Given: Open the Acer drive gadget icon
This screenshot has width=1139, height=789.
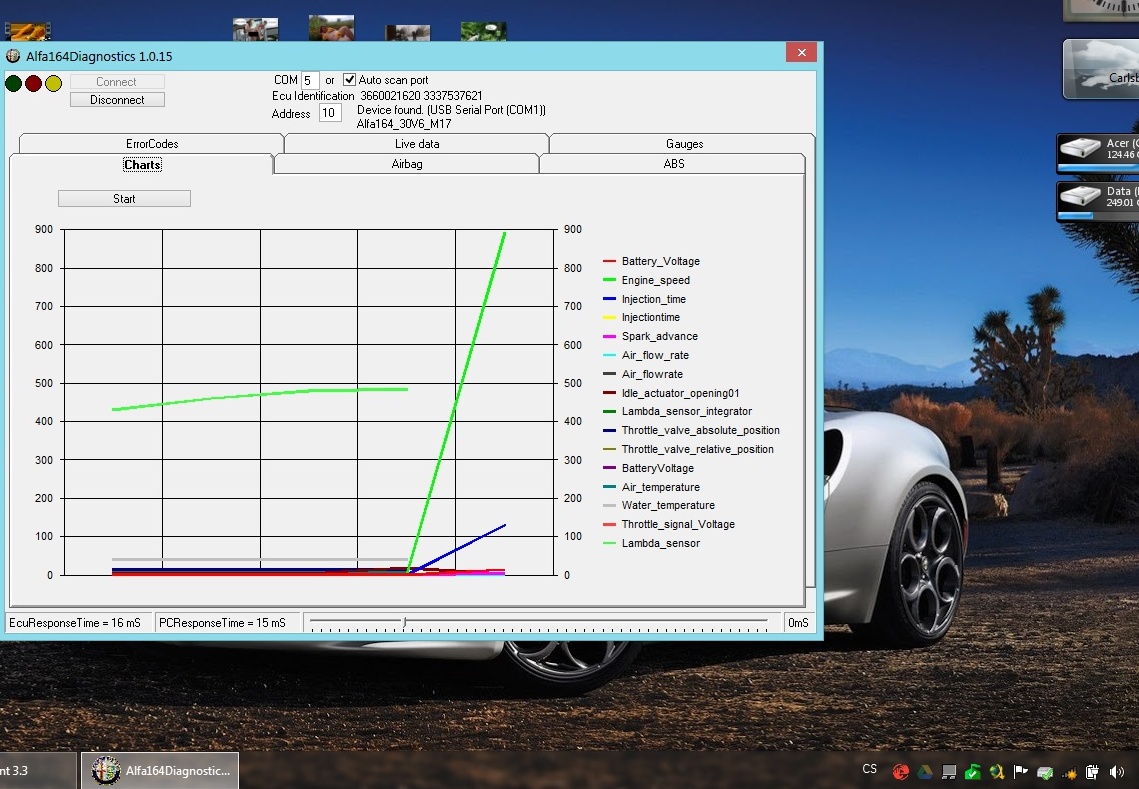Looking at the screenshot, I should pos(1080,150).
